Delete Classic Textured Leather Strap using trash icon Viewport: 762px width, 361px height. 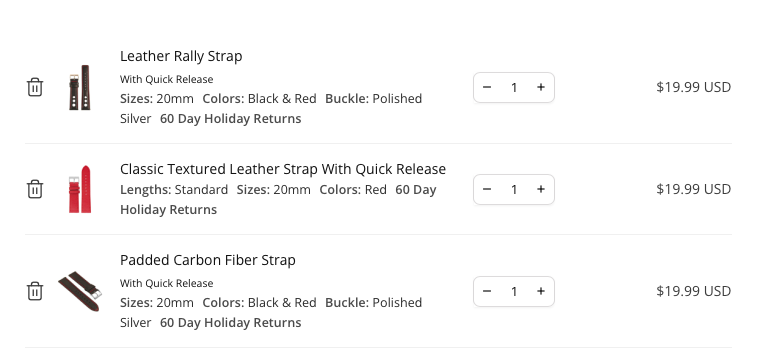tap(35, 189)
